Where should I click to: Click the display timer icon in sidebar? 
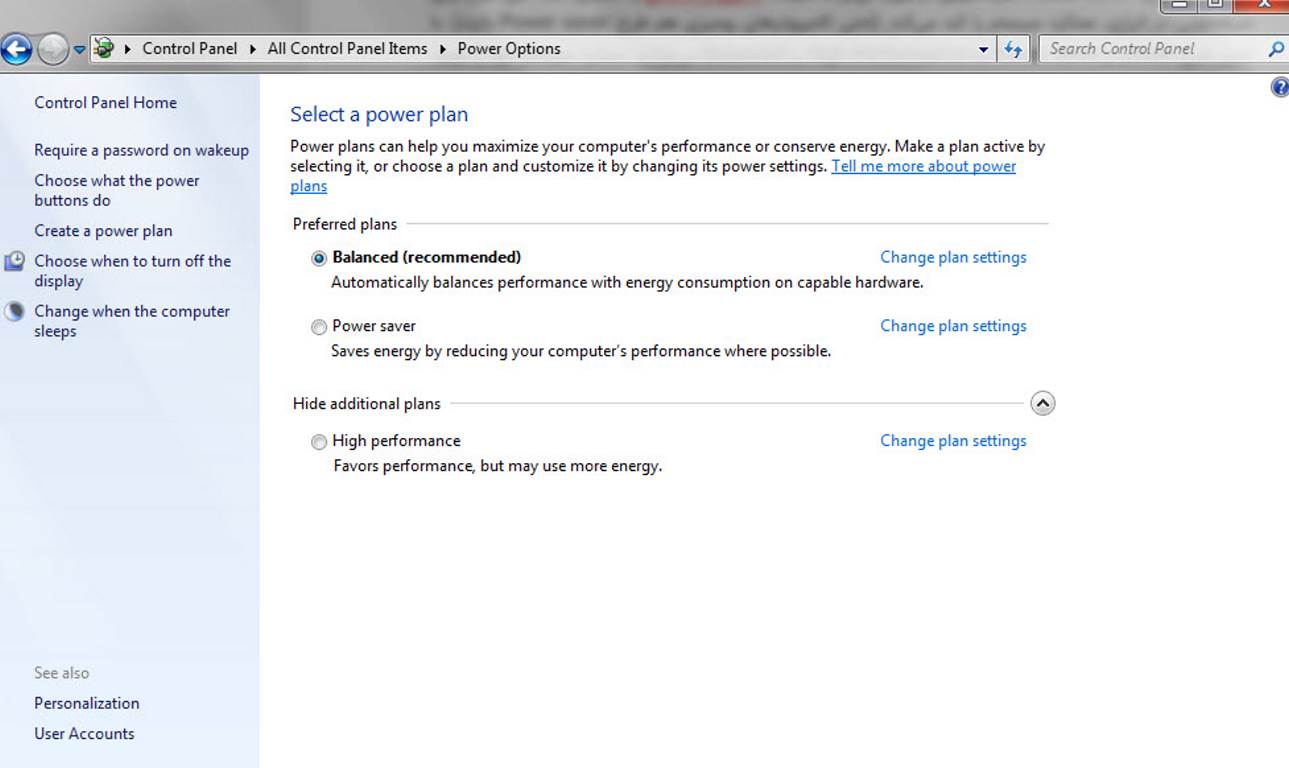[x=14, y=262]
